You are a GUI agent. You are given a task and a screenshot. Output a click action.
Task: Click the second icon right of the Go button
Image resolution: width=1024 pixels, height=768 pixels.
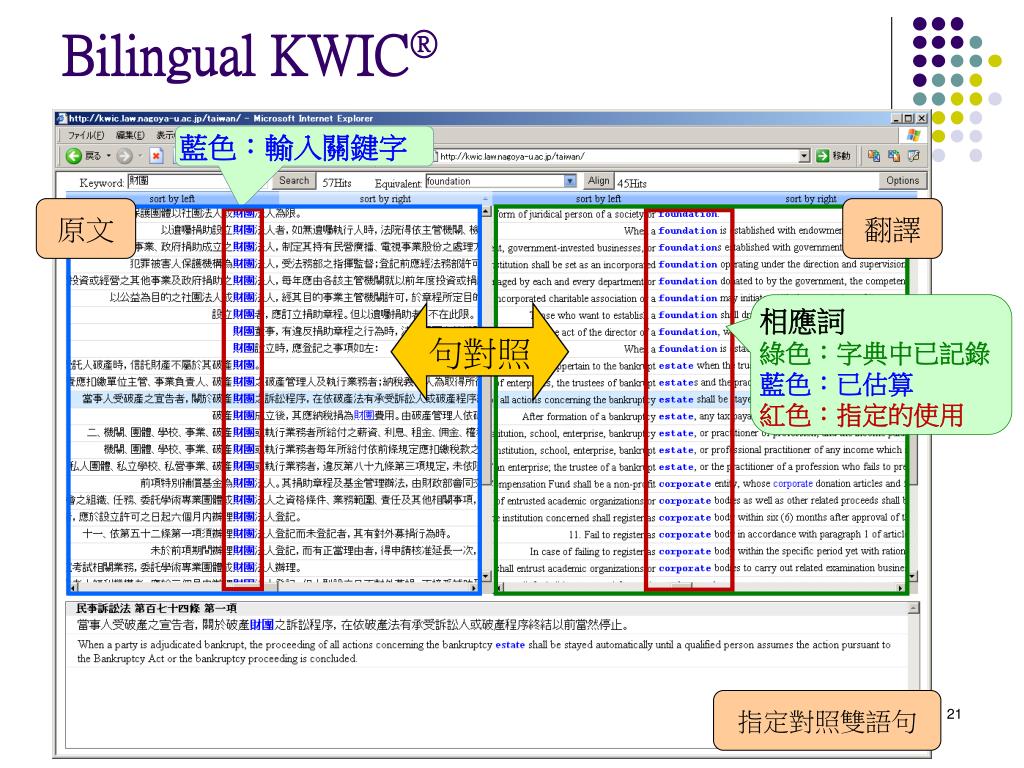point(894,155)
